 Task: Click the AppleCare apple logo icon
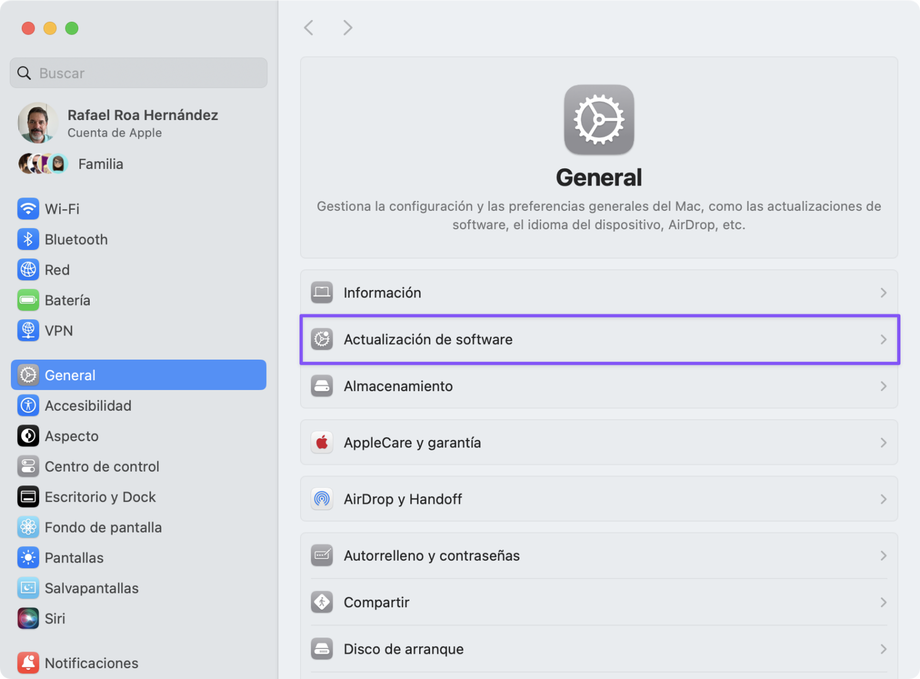tap(322, 443)
